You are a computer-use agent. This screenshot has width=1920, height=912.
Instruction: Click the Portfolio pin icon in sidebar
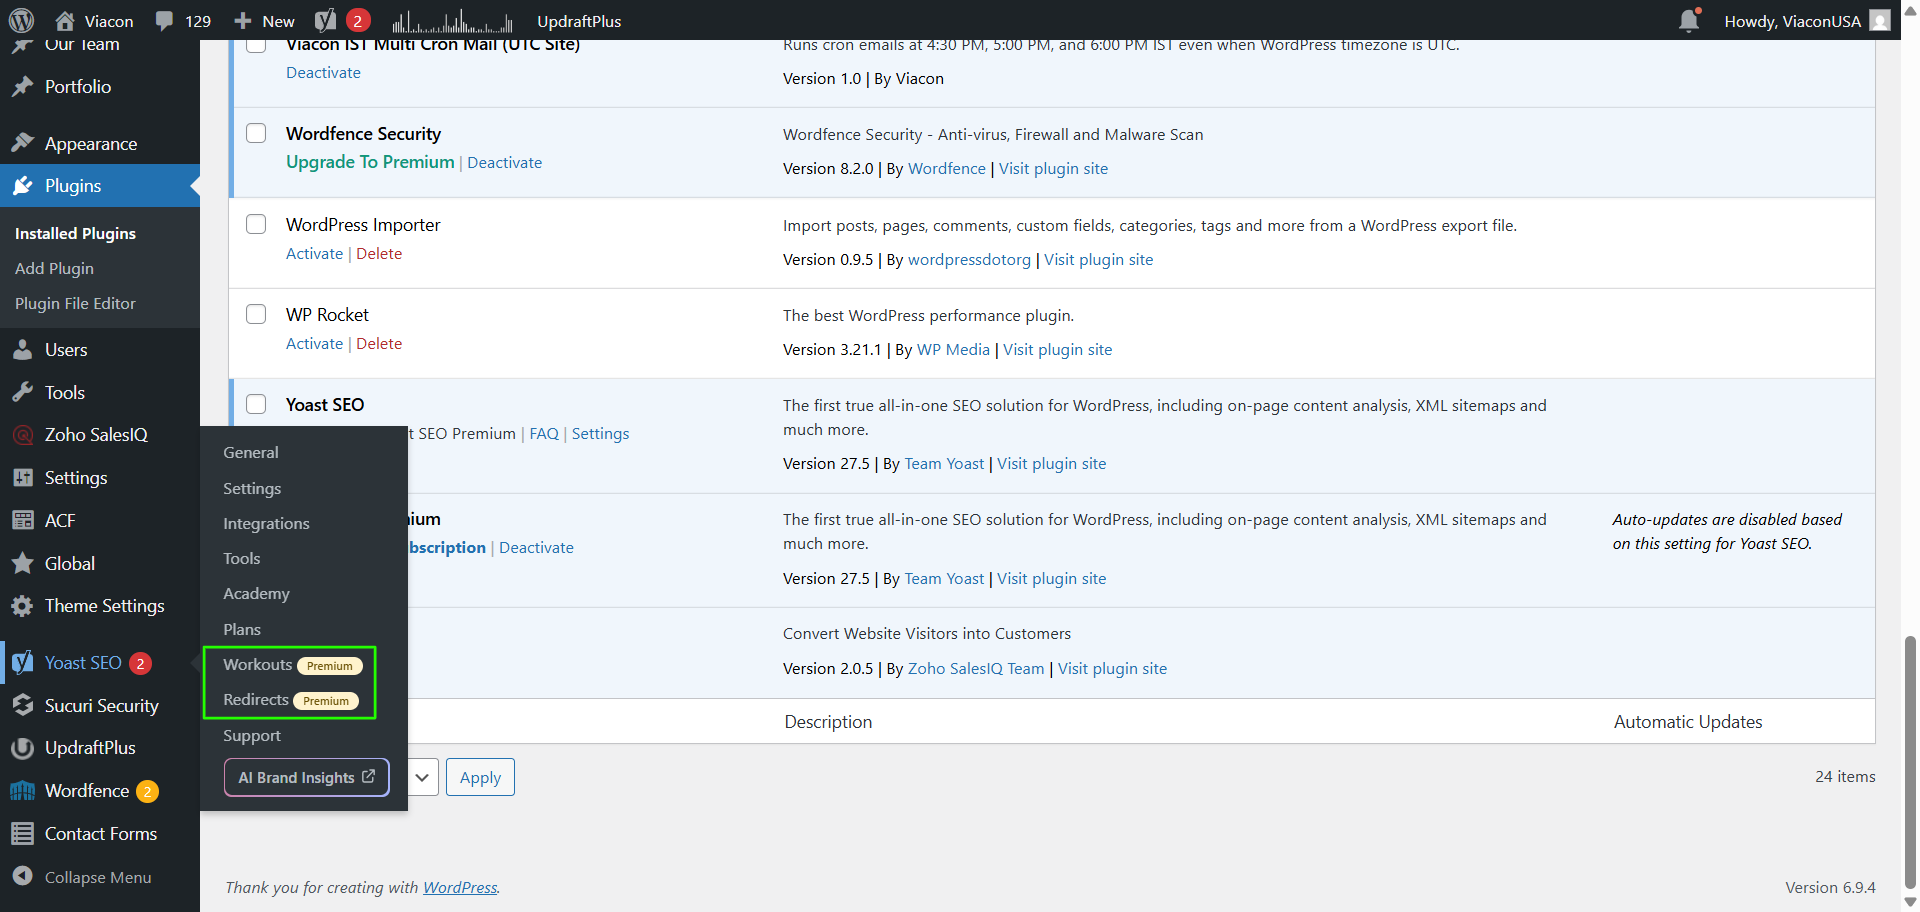pos(23,87)
